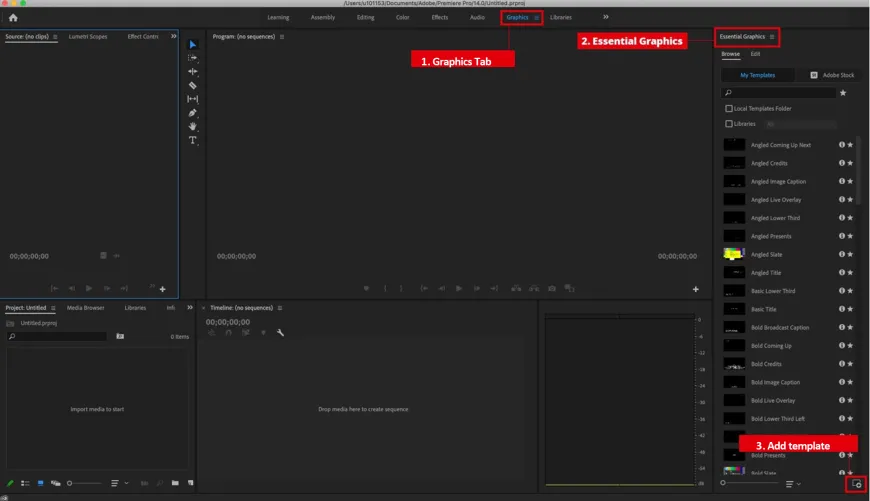Open the Edit tab in Essential Graphics
This screenshot has height=501, width=870.
[755, 54]
